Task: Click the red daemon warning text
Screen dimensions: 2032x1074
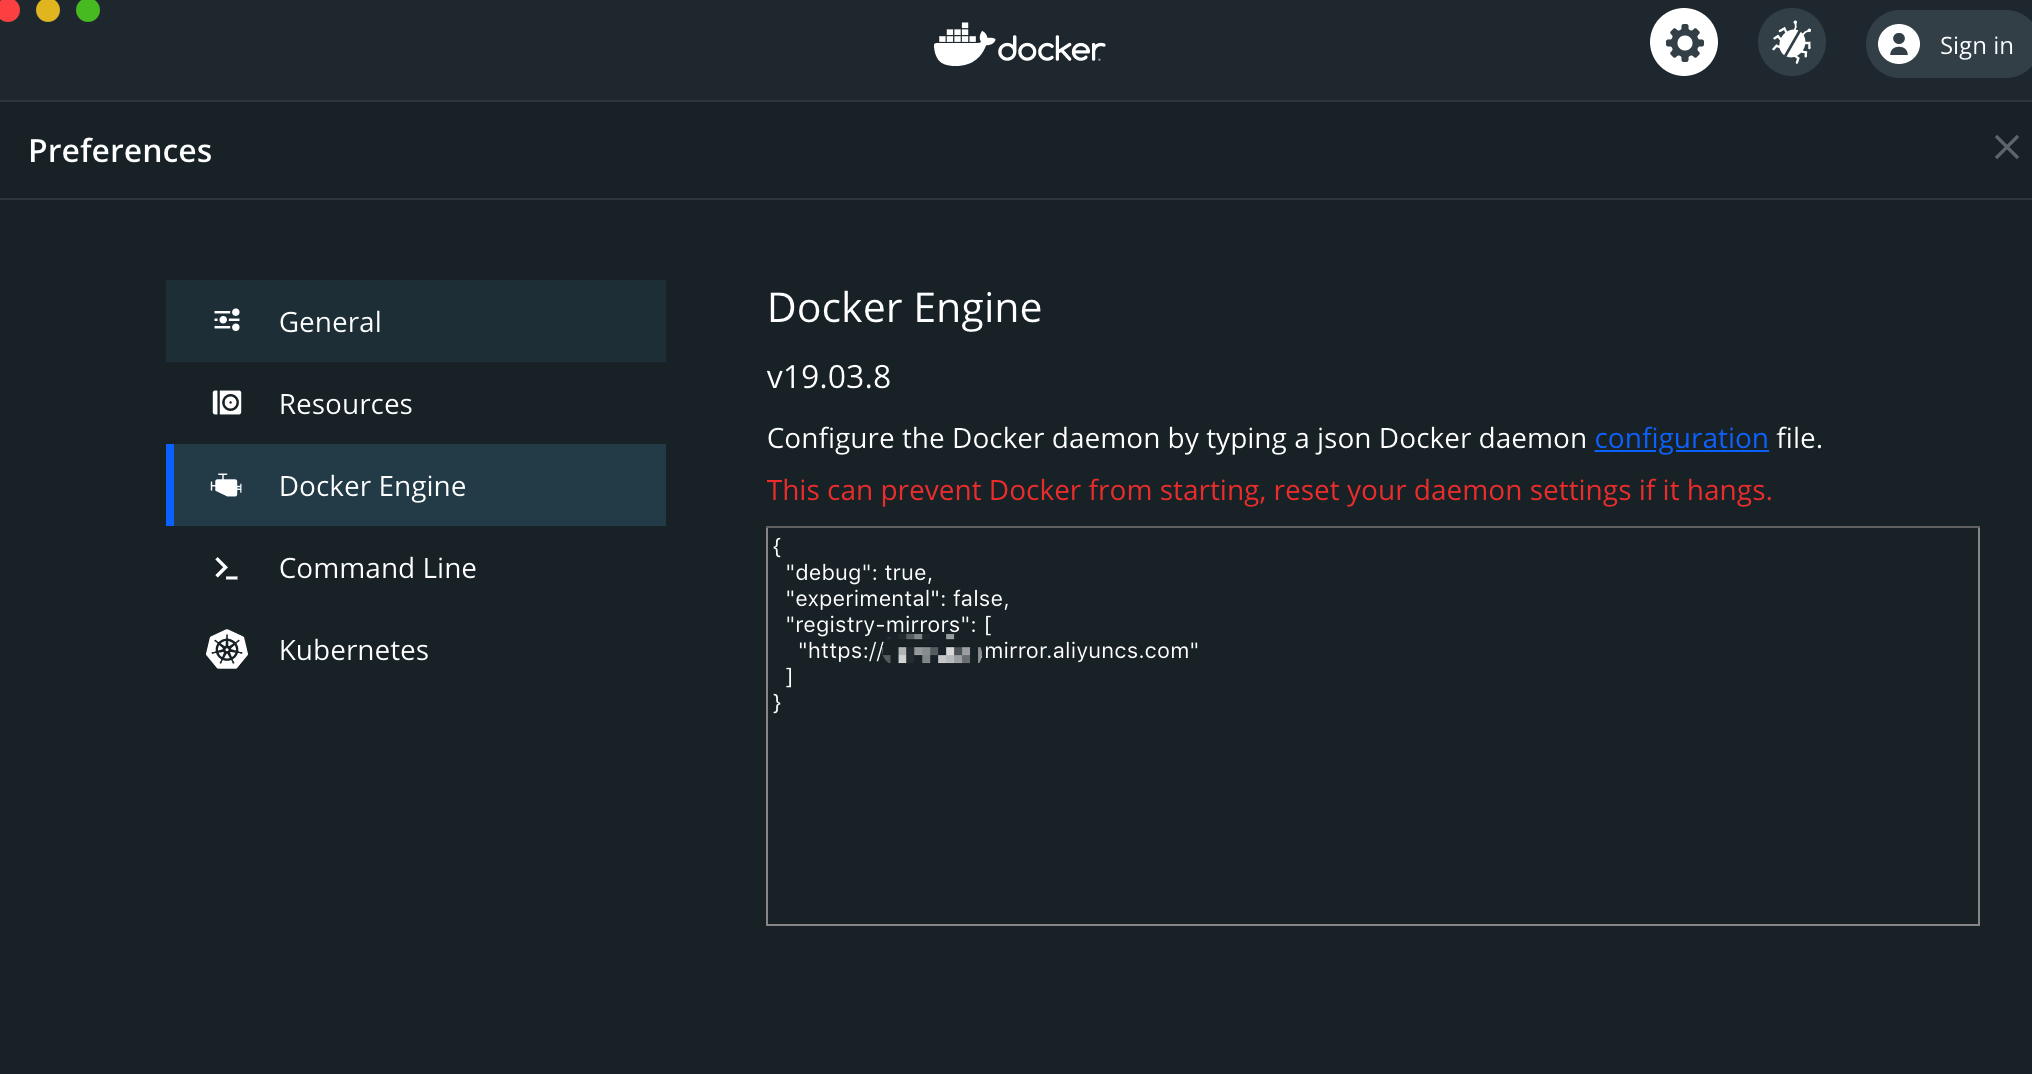Action: 1269,490
